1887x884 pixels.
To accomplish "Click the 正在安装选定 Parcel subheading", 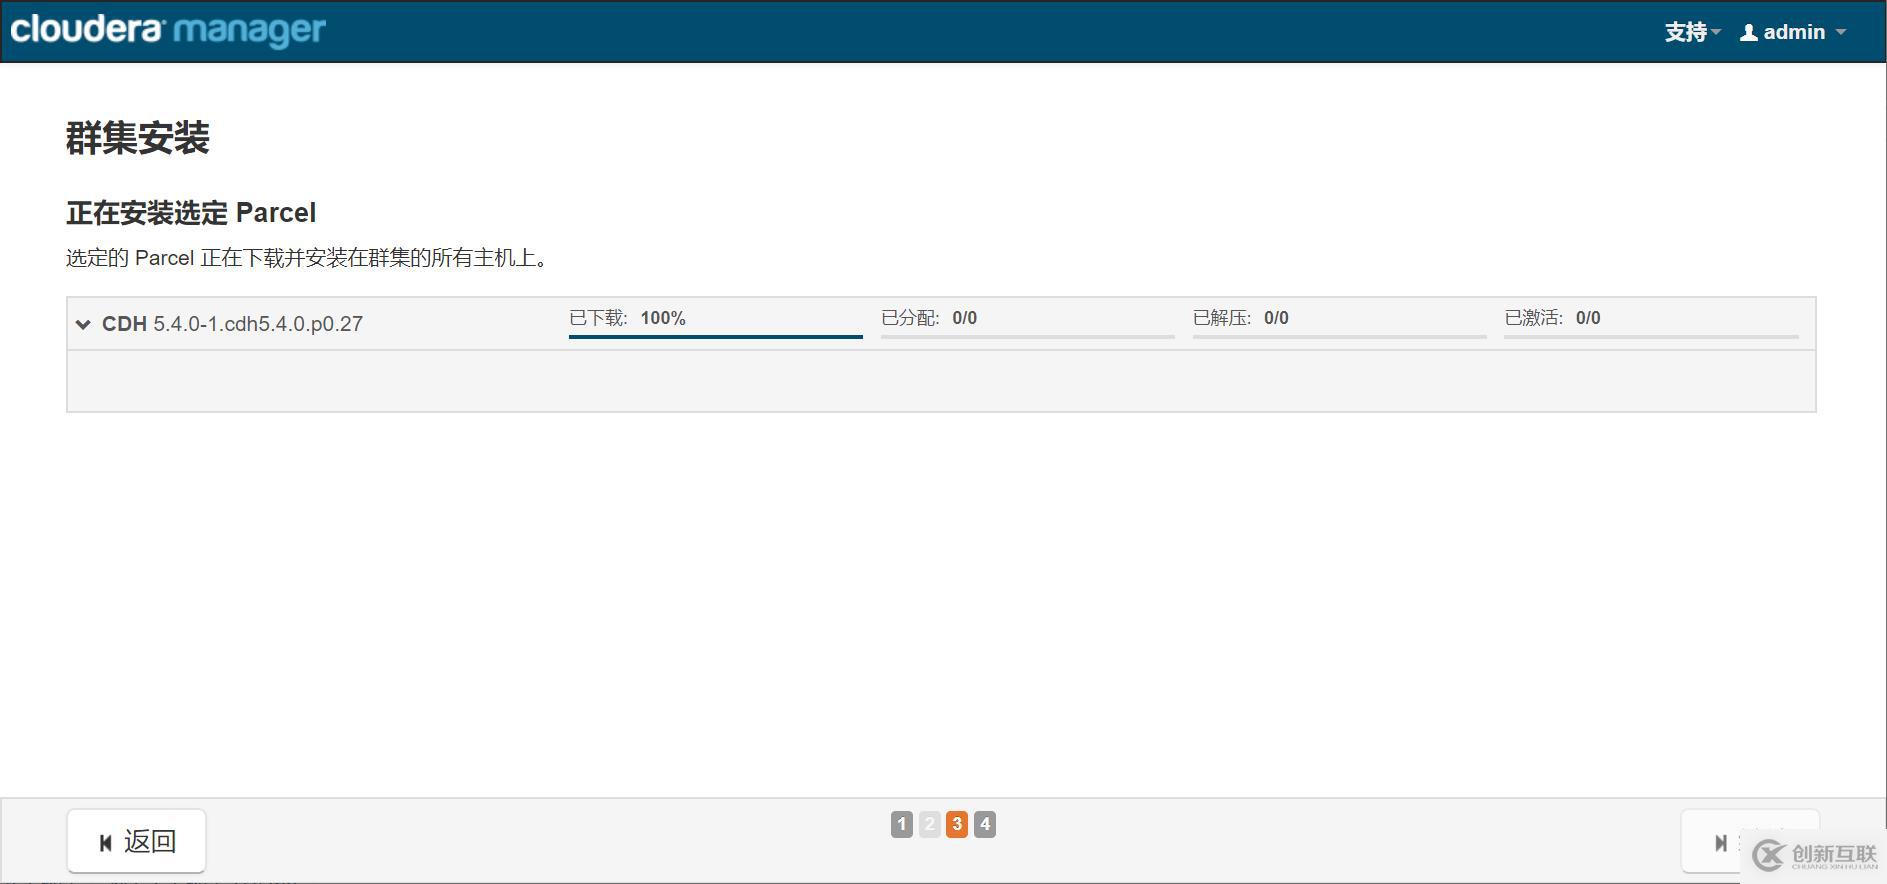I will [191, 213].
